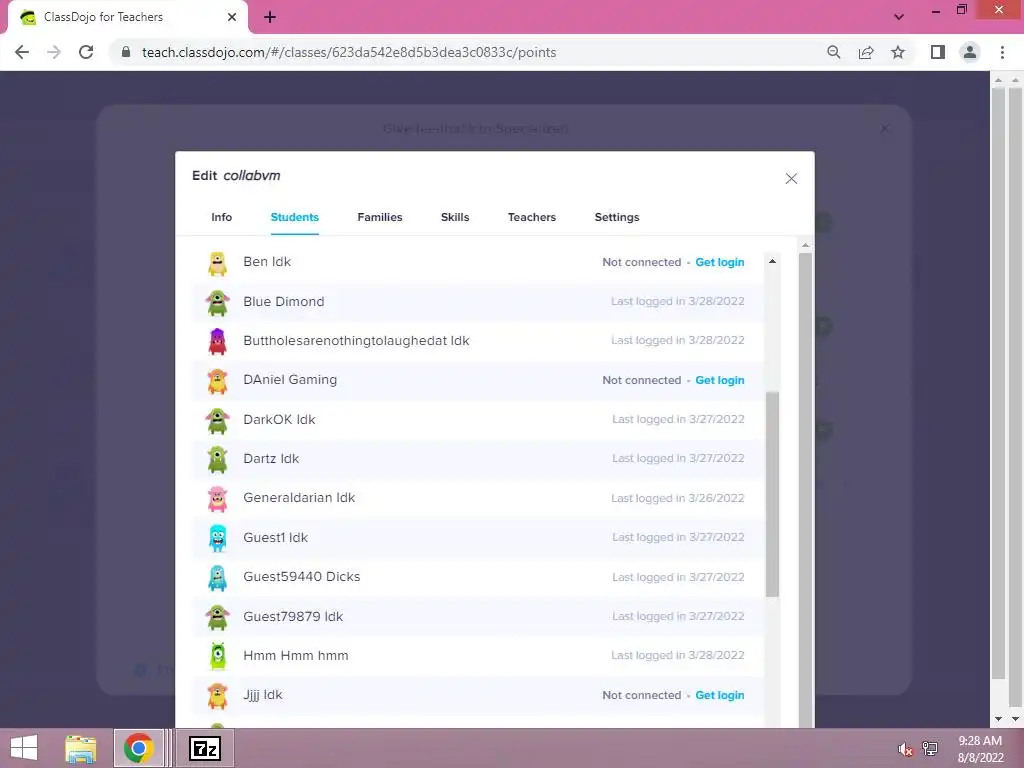This screenshot has height=768, width=1024.
Task: Switch to the Info tab
Action: [221, 217]
